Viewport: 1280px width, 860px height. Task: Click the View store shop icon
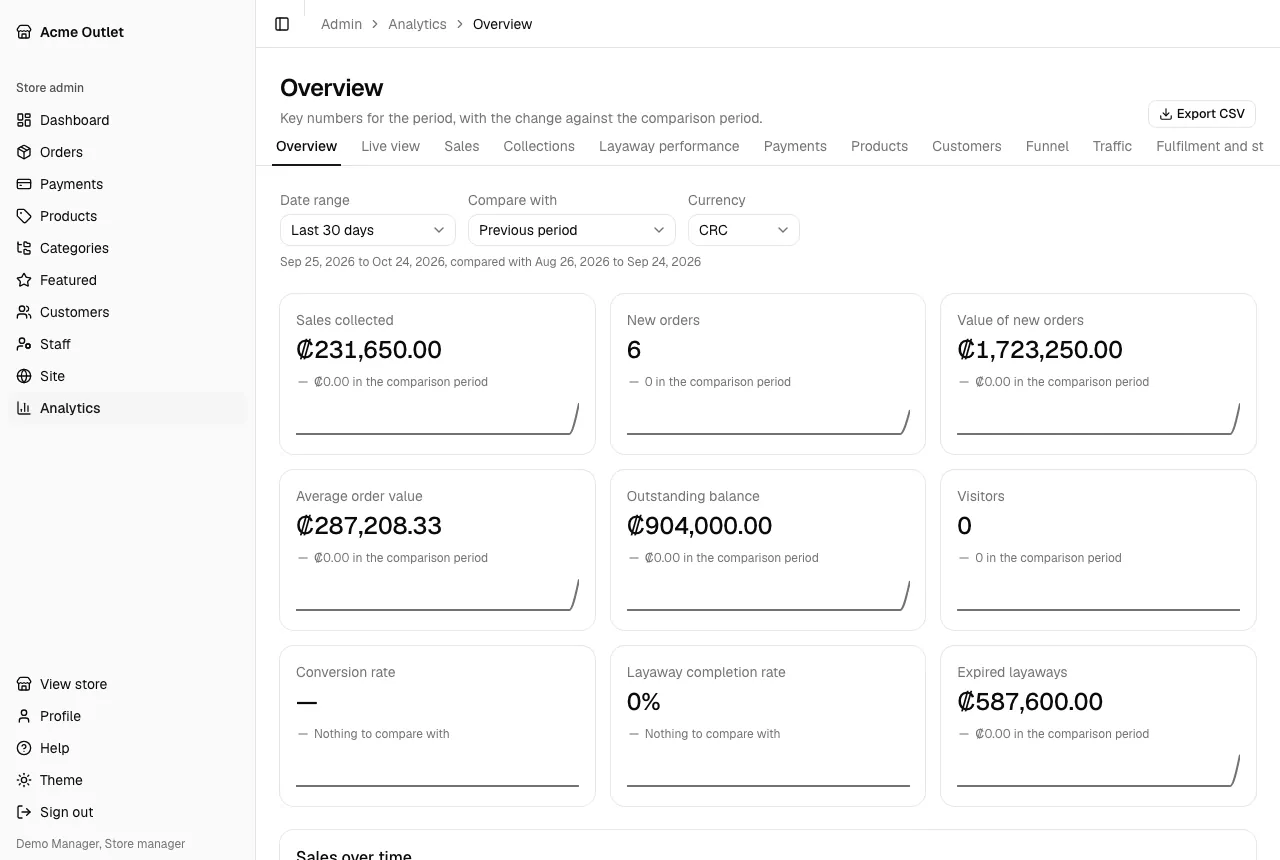pos(24,684)
